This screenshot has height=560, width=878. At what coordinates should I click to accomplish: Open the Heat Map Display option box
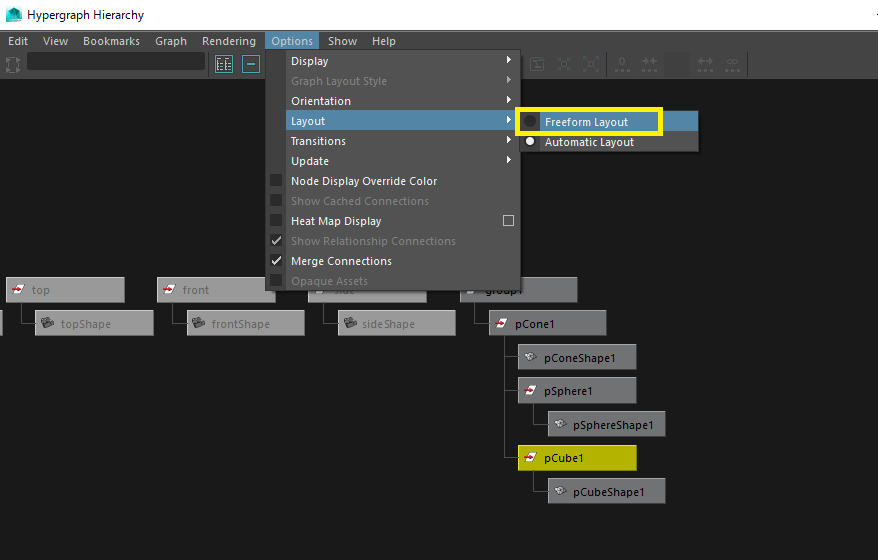click(x=508, y=221)
